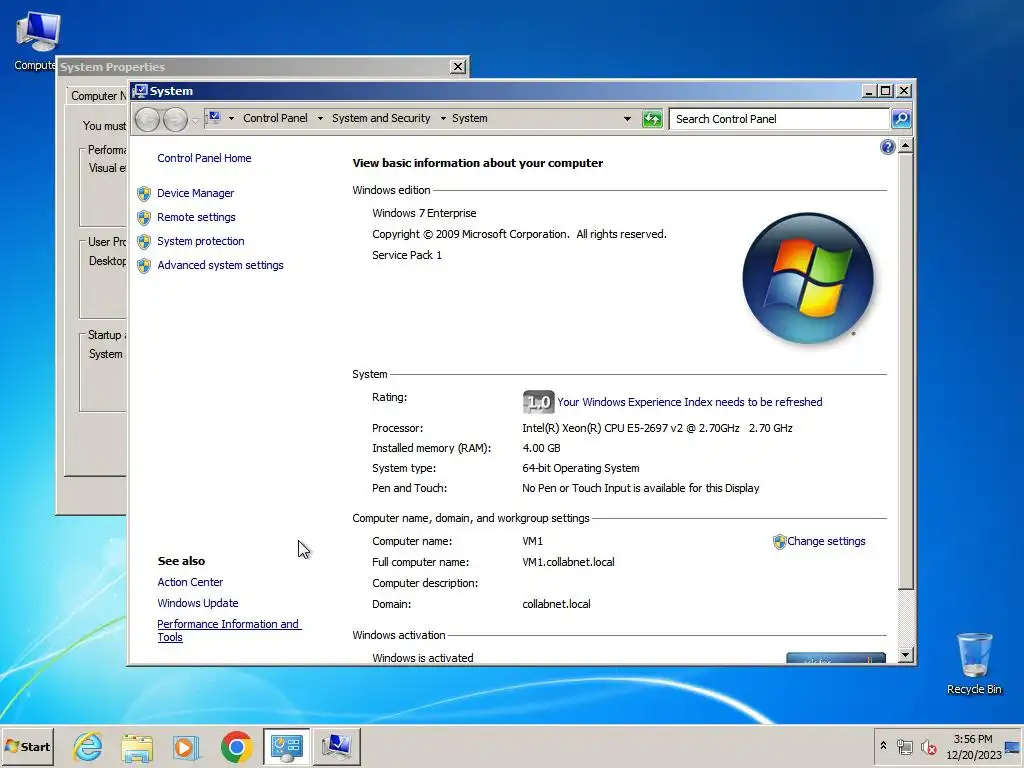Viewport: 1024px width, 768px height.
Task: Click the Intel Xeon processor value
Action: click(x=657, y=428)
